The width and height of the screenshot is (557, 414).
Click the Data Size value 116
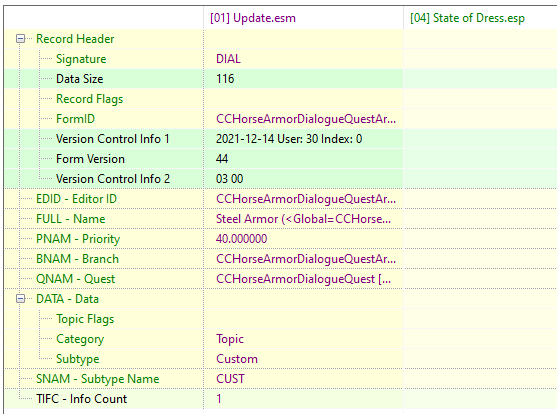click(225, 79)
